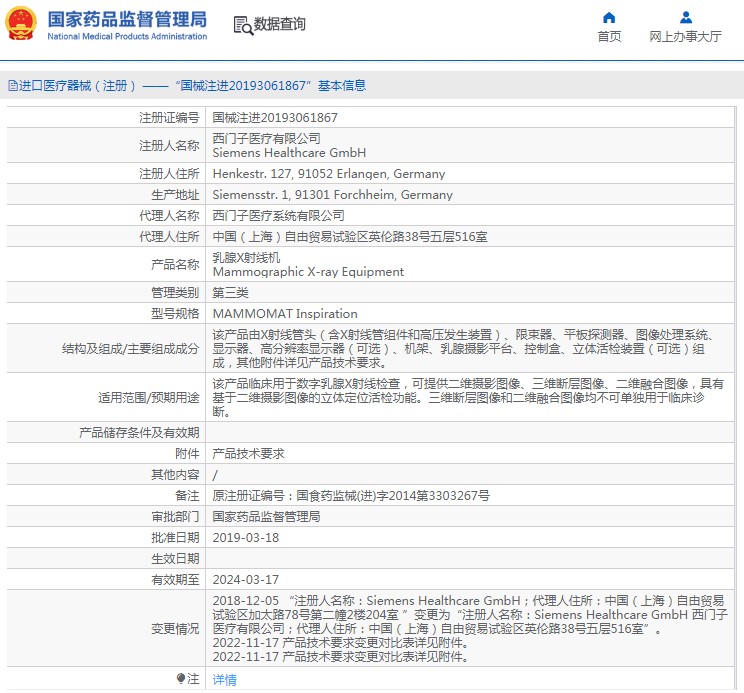Click the 其他内容 label
This screenshot has height=693, width=744.
(x=175, y=475)
